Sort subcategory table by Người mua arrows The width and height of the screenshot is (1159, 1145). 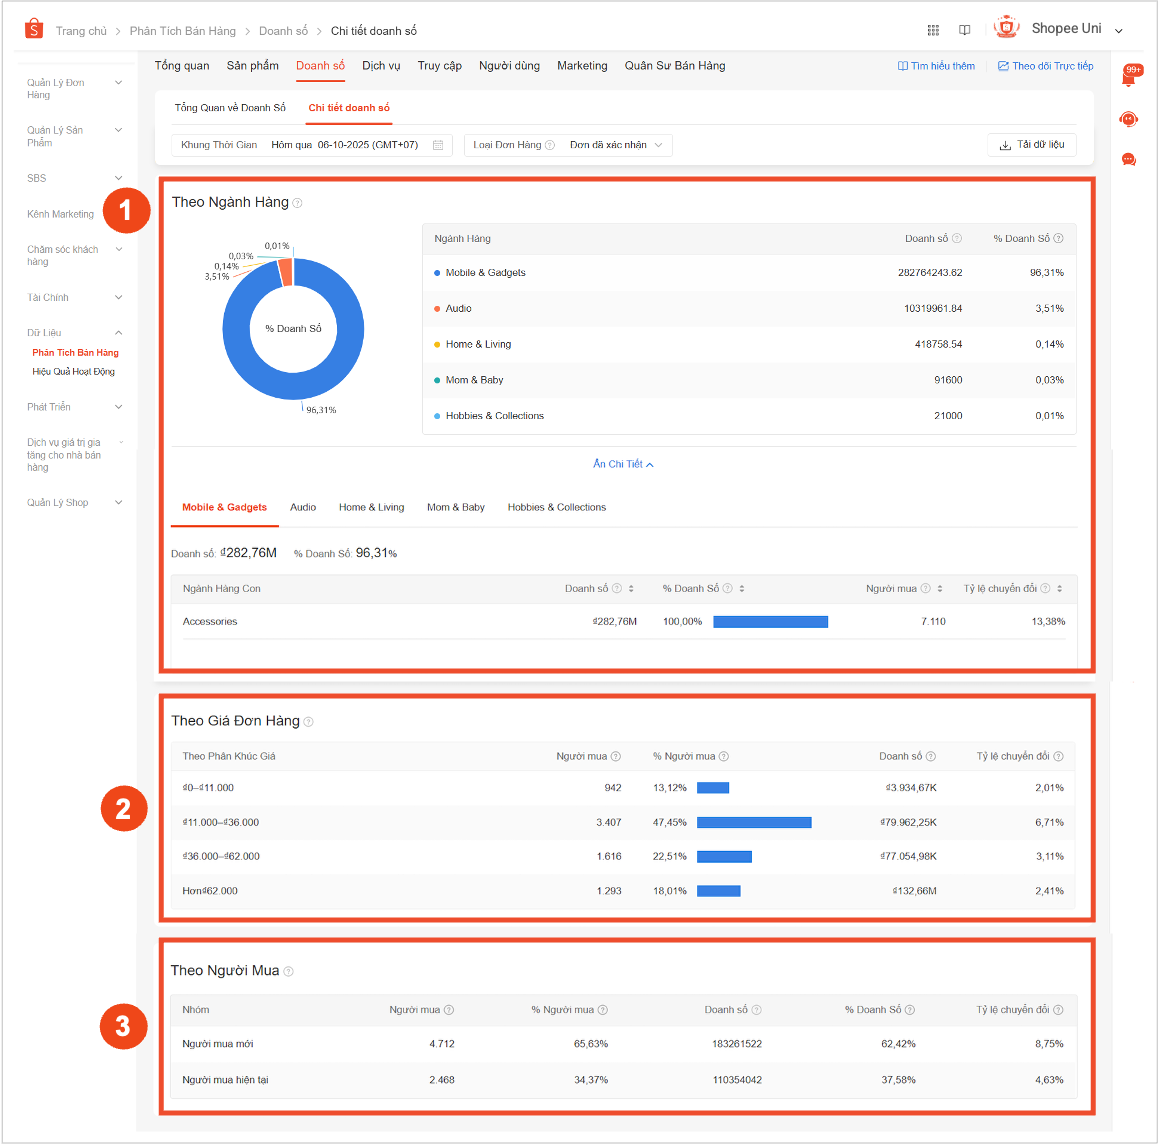coord(940,589)
